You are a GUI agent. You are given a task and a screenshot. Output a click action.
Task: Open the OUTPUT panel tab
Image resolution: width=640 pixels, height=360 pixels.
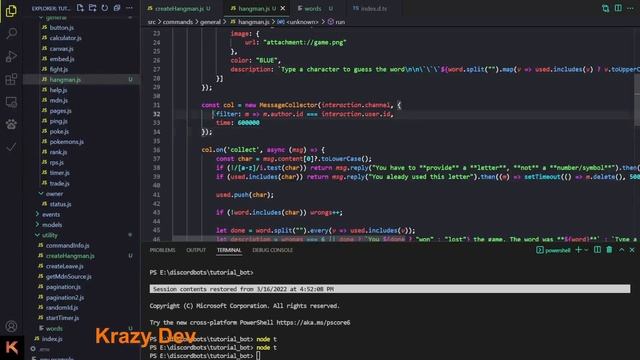(x=196, y=250)
